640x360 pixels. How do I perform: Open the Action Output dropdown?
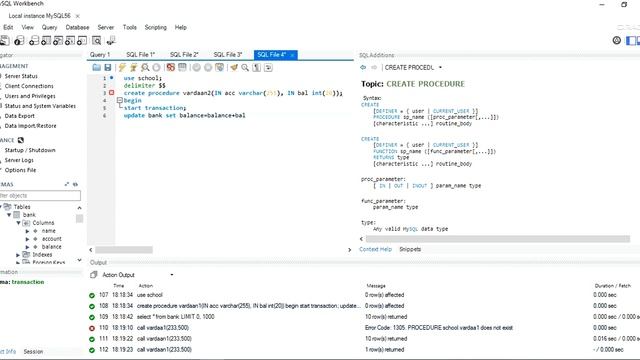click(x=172, y=275)
